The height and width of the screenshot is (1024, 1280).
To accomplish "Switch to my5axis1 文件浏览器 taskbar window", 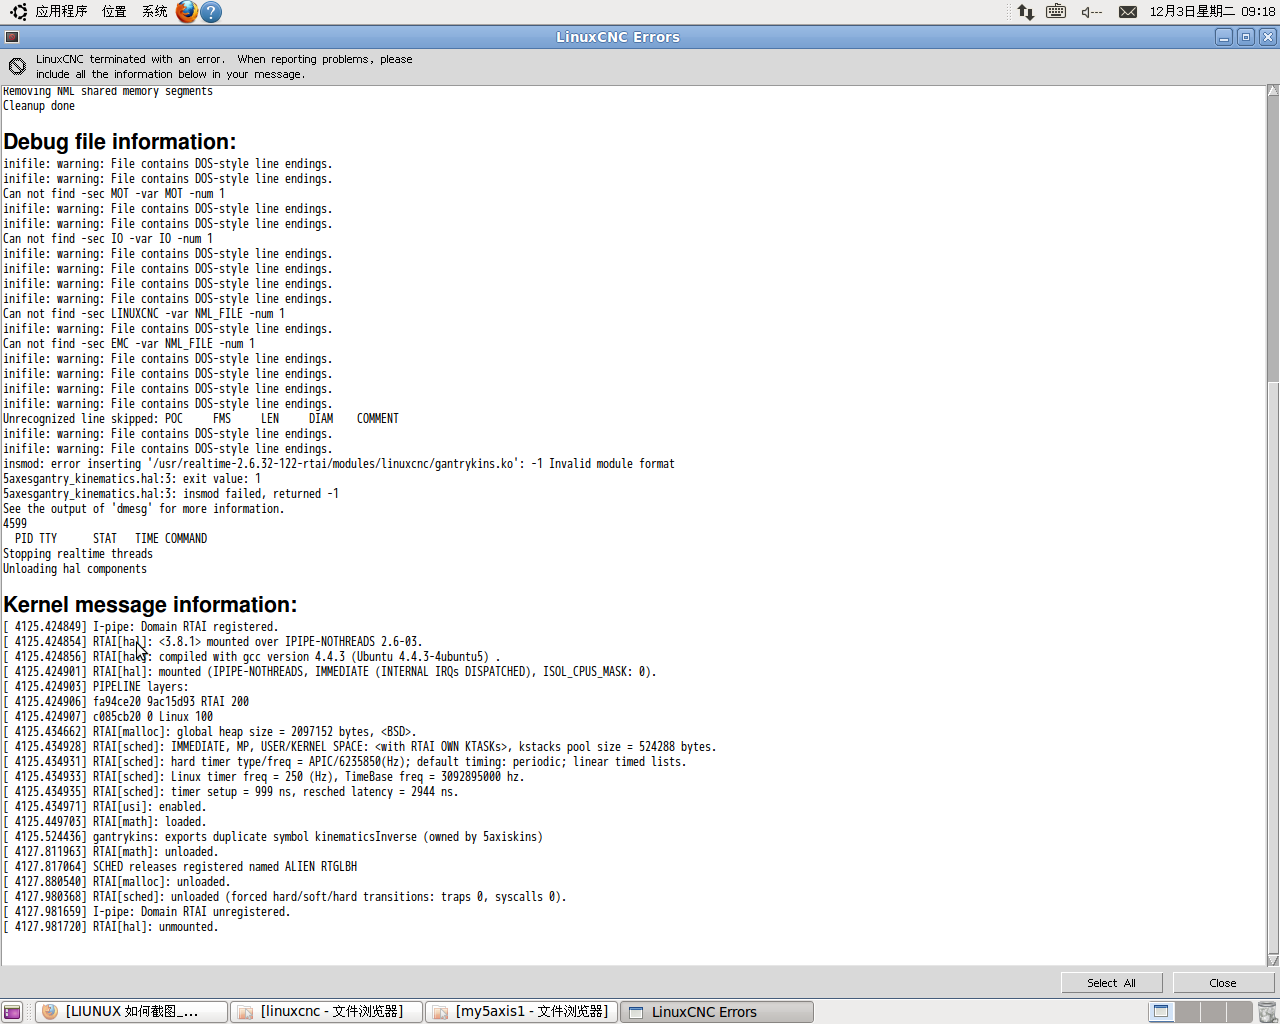I will pos(522,1012).
